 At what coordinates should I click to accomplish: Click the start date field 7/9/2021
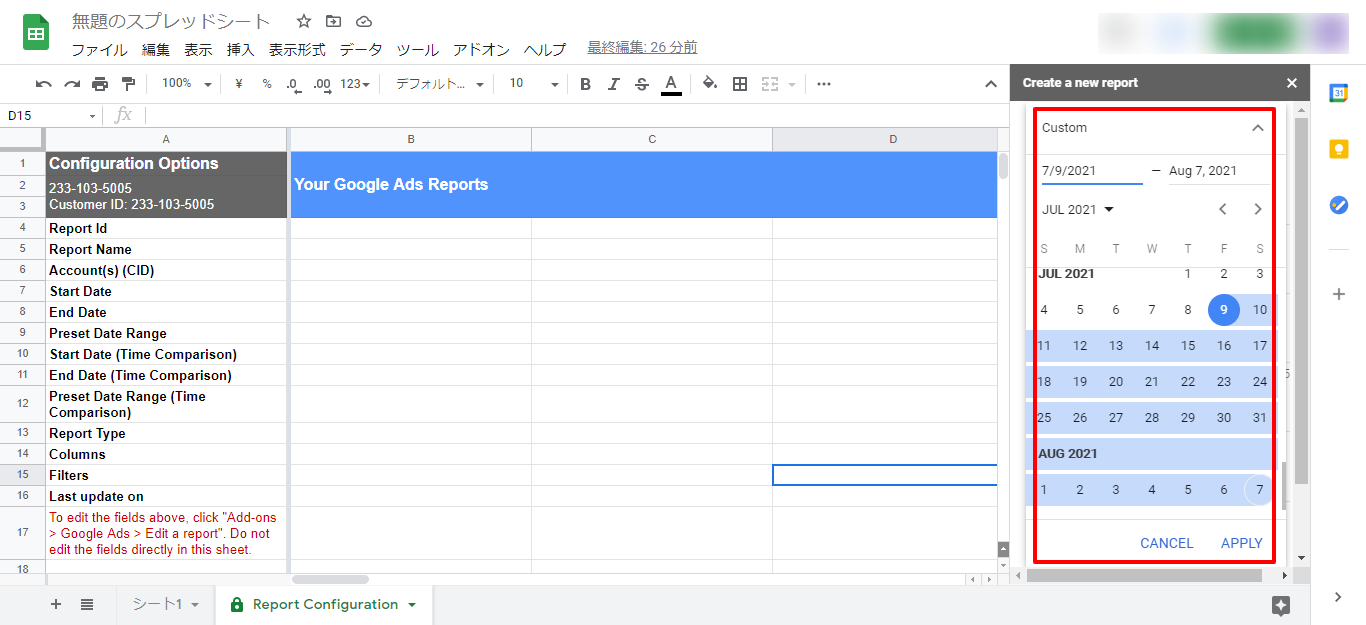1092,171
